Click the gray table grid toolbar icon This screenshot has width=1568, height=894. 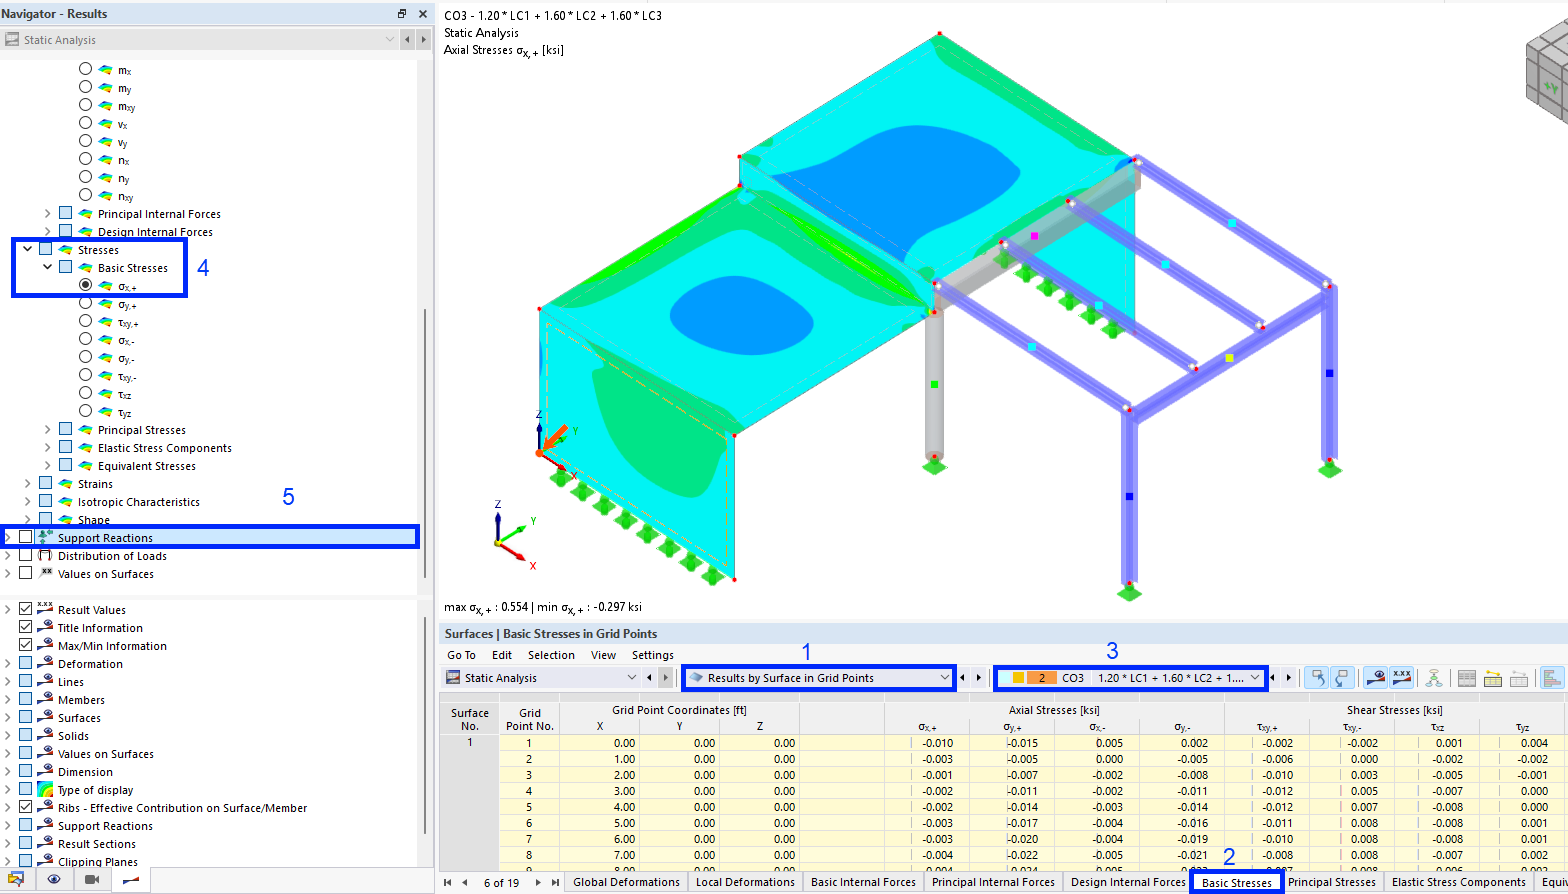(1467, 678)
